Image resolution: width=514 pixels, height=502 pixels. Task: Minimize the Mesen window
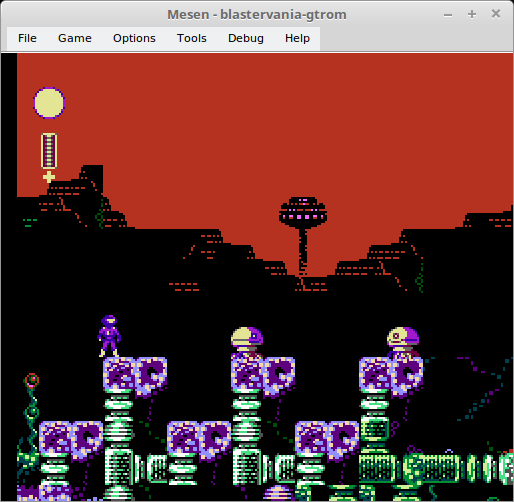click(448, 15)
